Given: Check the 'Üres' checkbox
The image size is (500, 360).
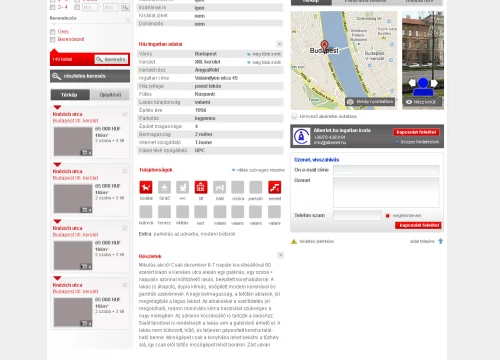Looking at the screenshot, I should [52, 32].
